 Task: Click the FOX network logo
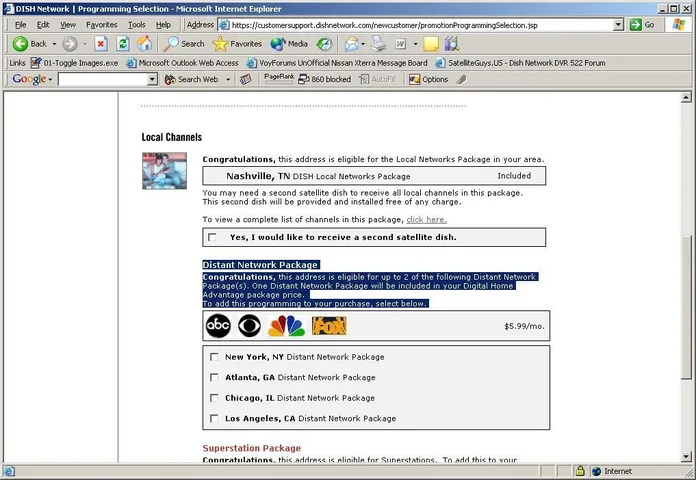pyautogui.click(x=329, y=326)
